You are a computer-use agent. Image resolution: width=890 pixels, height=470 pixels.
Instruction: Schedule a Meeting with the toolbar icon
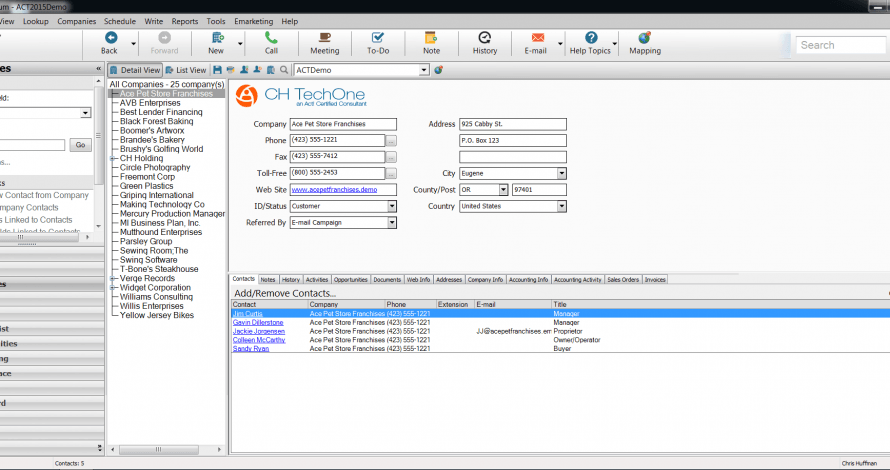pyautogui.click(x=325, y=37)
